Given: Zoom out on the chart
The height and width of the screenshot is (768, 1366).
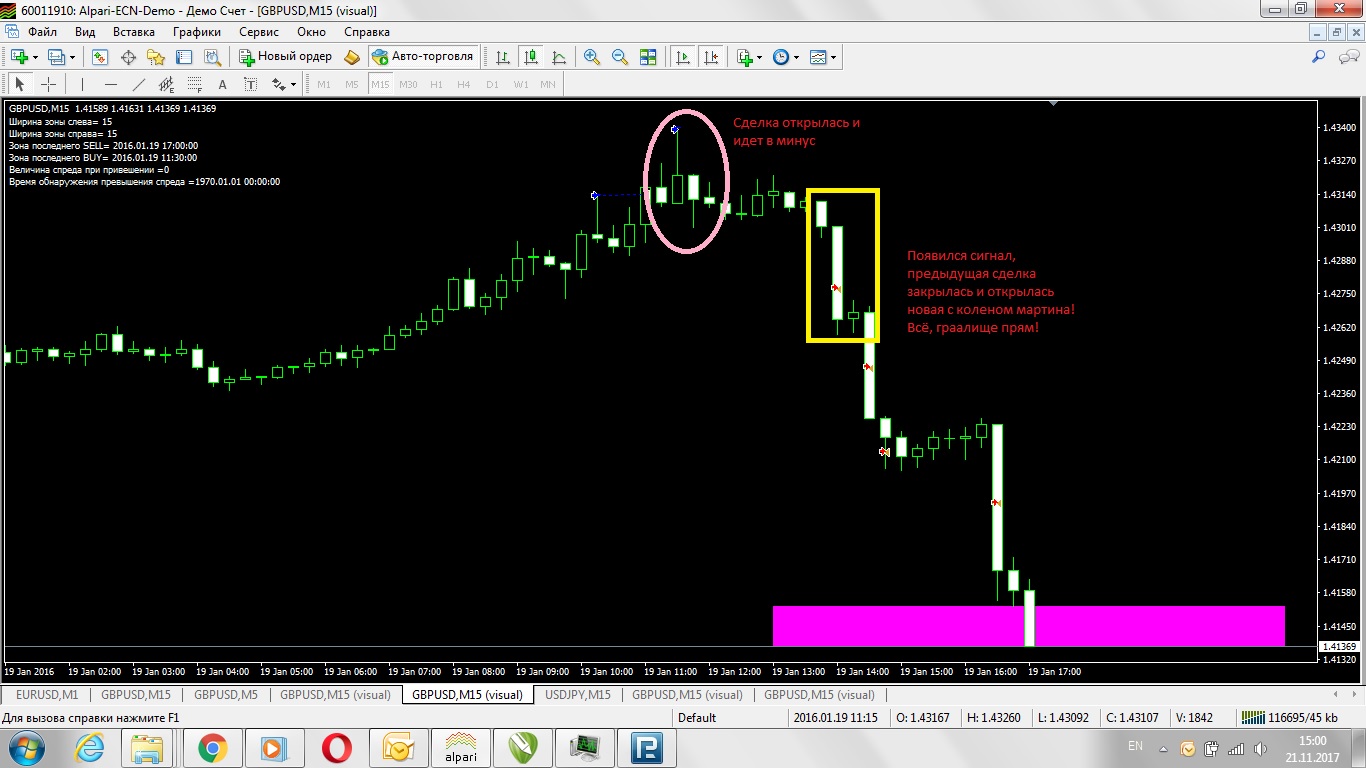Looking at the screenshot, I should click(x=620, y=57).
